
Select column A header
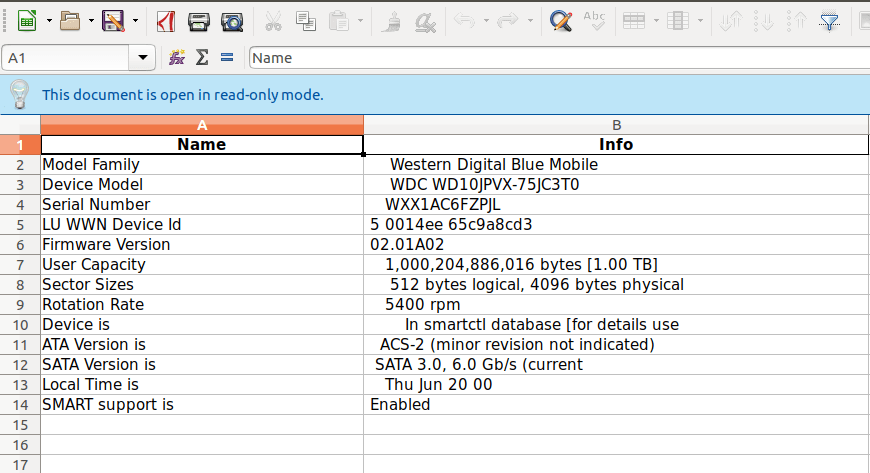(202, 125)
